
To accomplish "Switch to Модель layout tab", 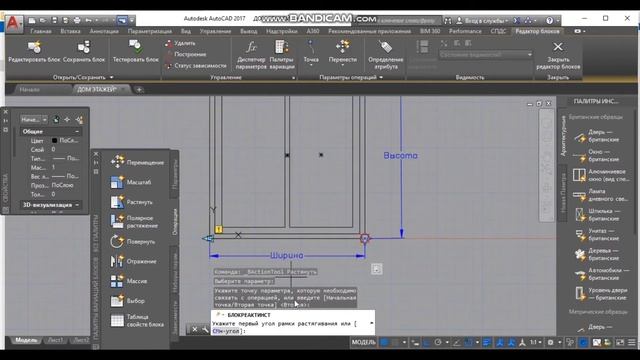I will [26, 340].
